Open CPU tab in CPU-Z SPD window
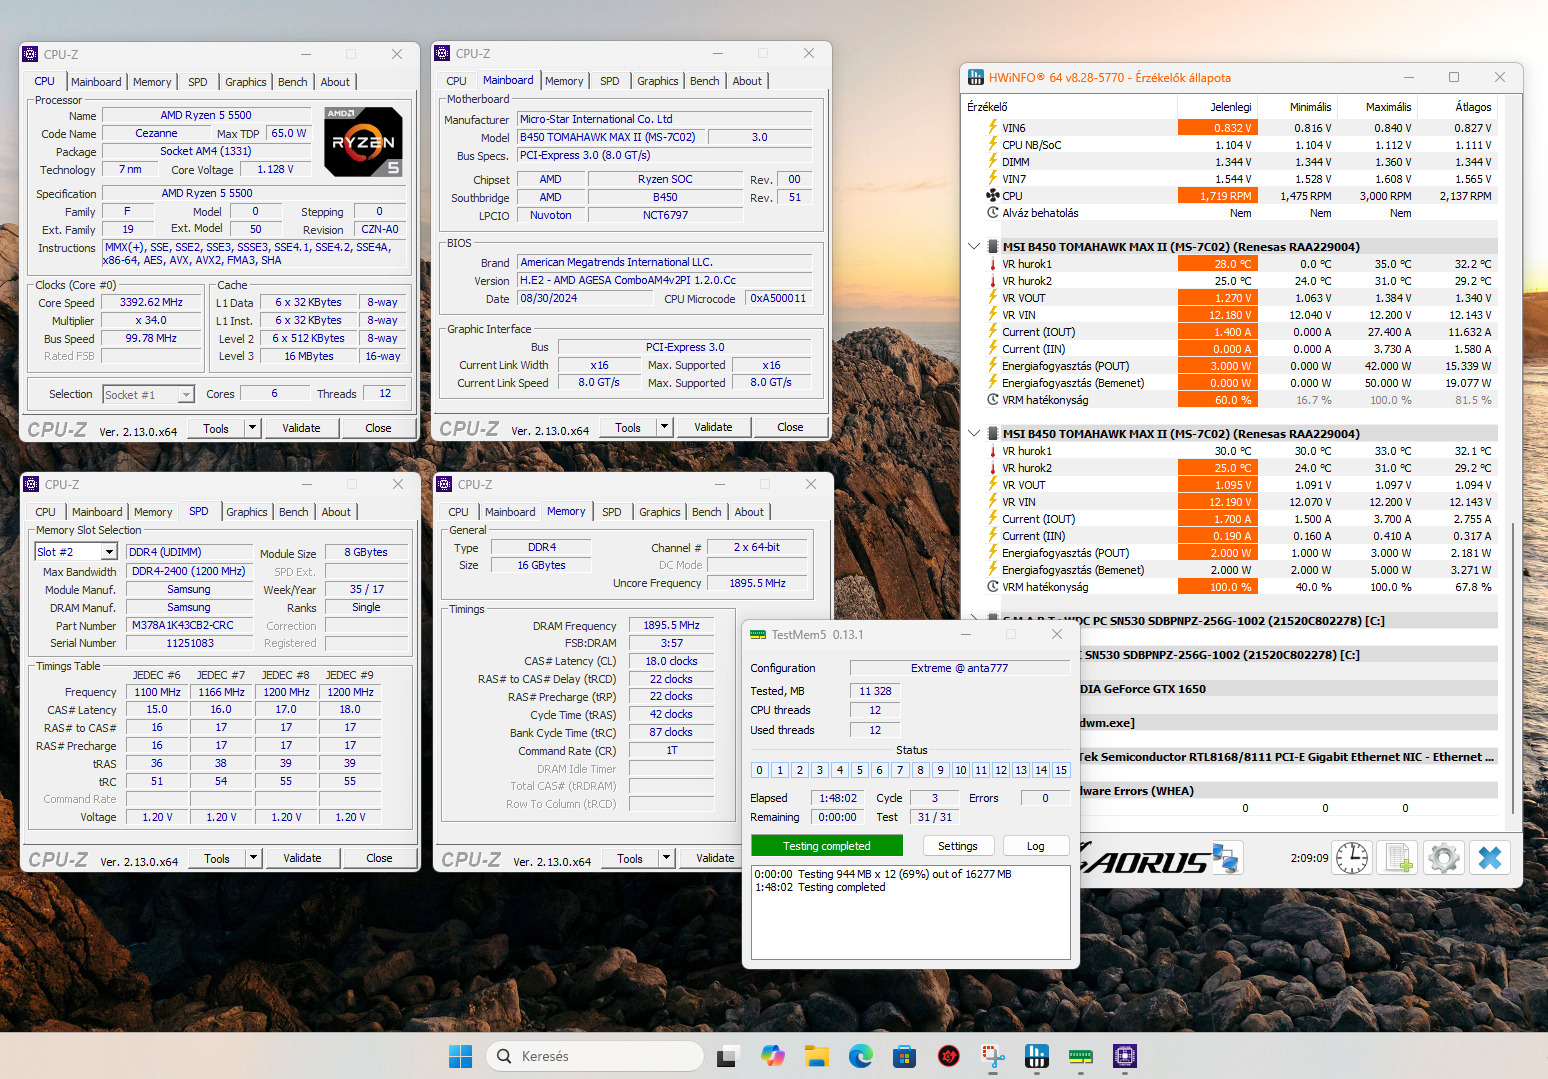Image resolution: width=1548 pixels, height=1079 pixels. pos(46,512)
